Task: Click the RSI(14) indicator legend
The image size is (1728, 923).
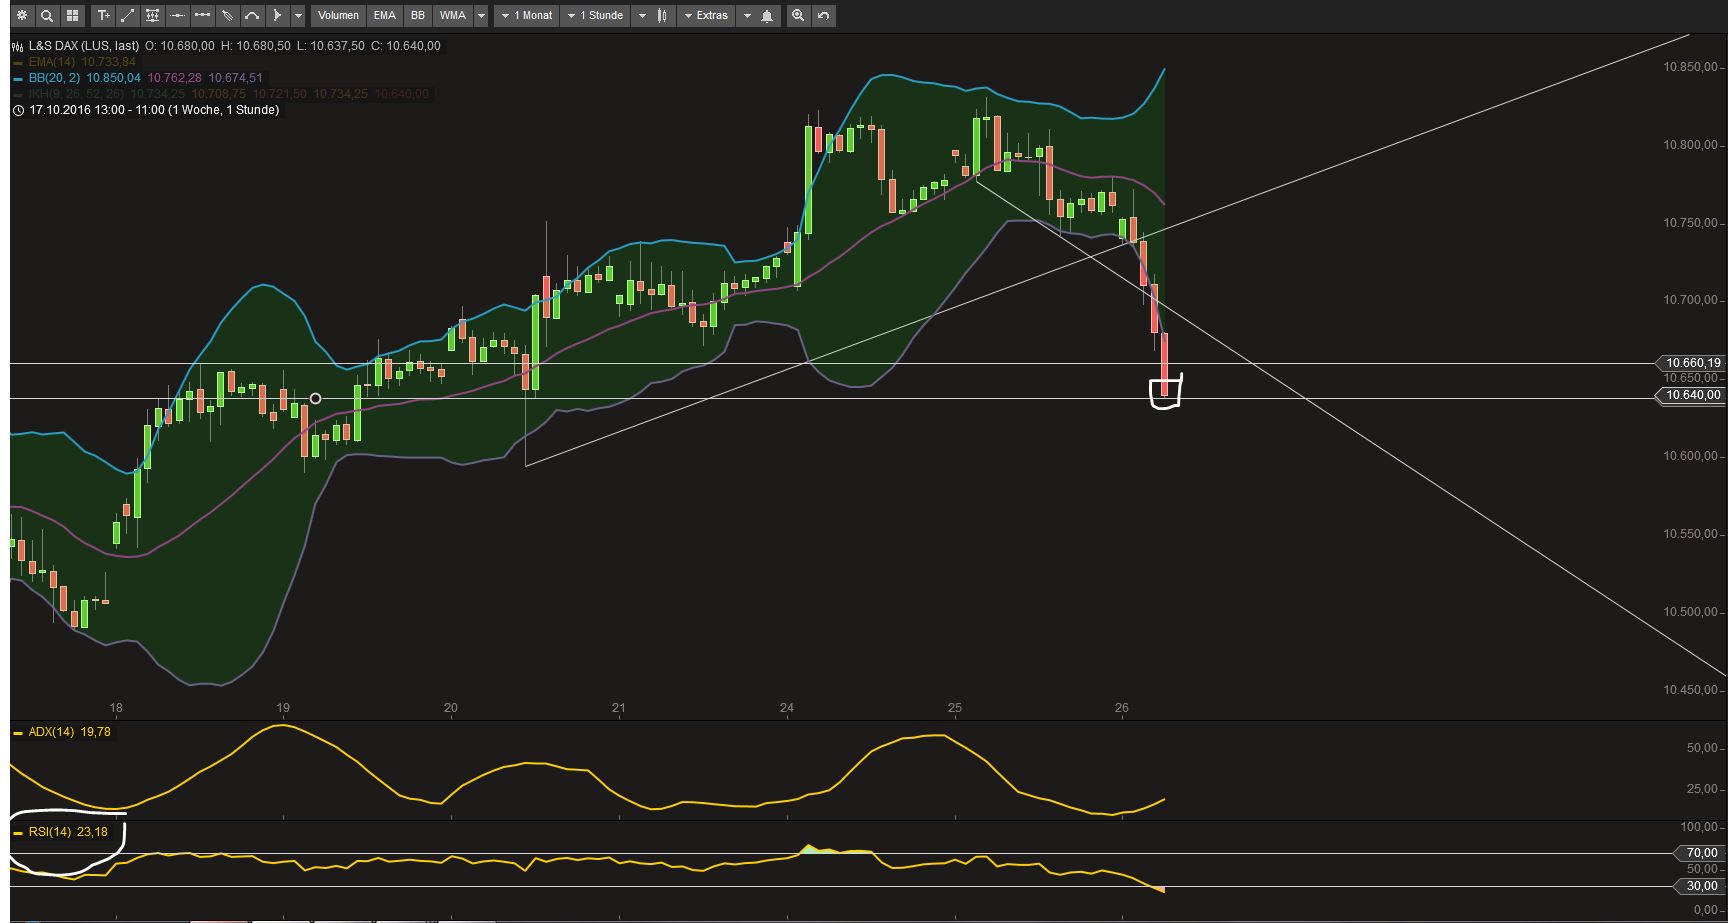Action: tap(60, 831)
